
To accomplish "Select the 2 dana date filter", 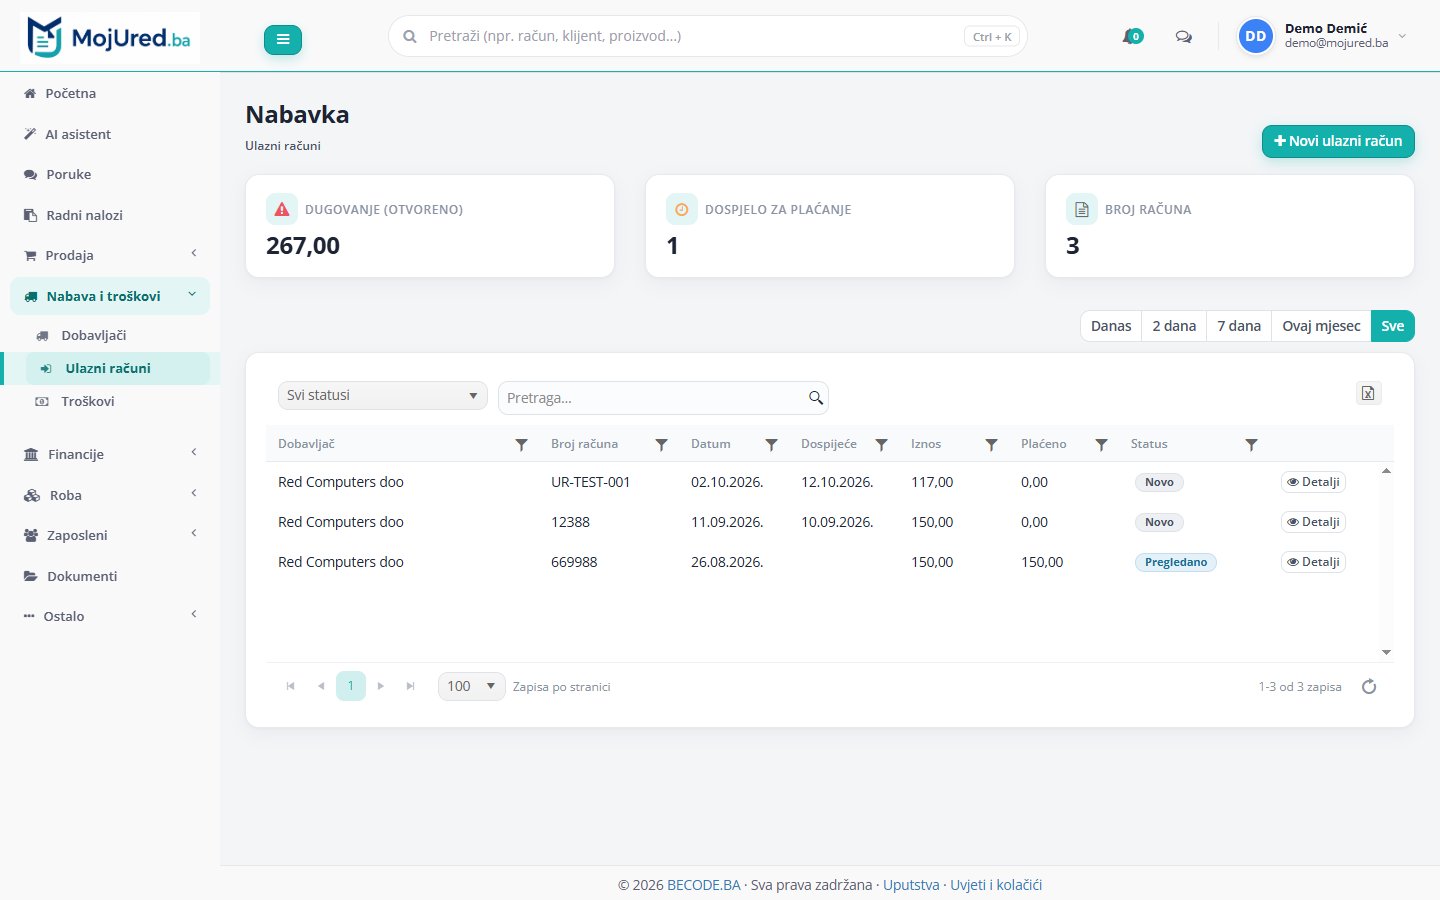I will [1174, 326].
